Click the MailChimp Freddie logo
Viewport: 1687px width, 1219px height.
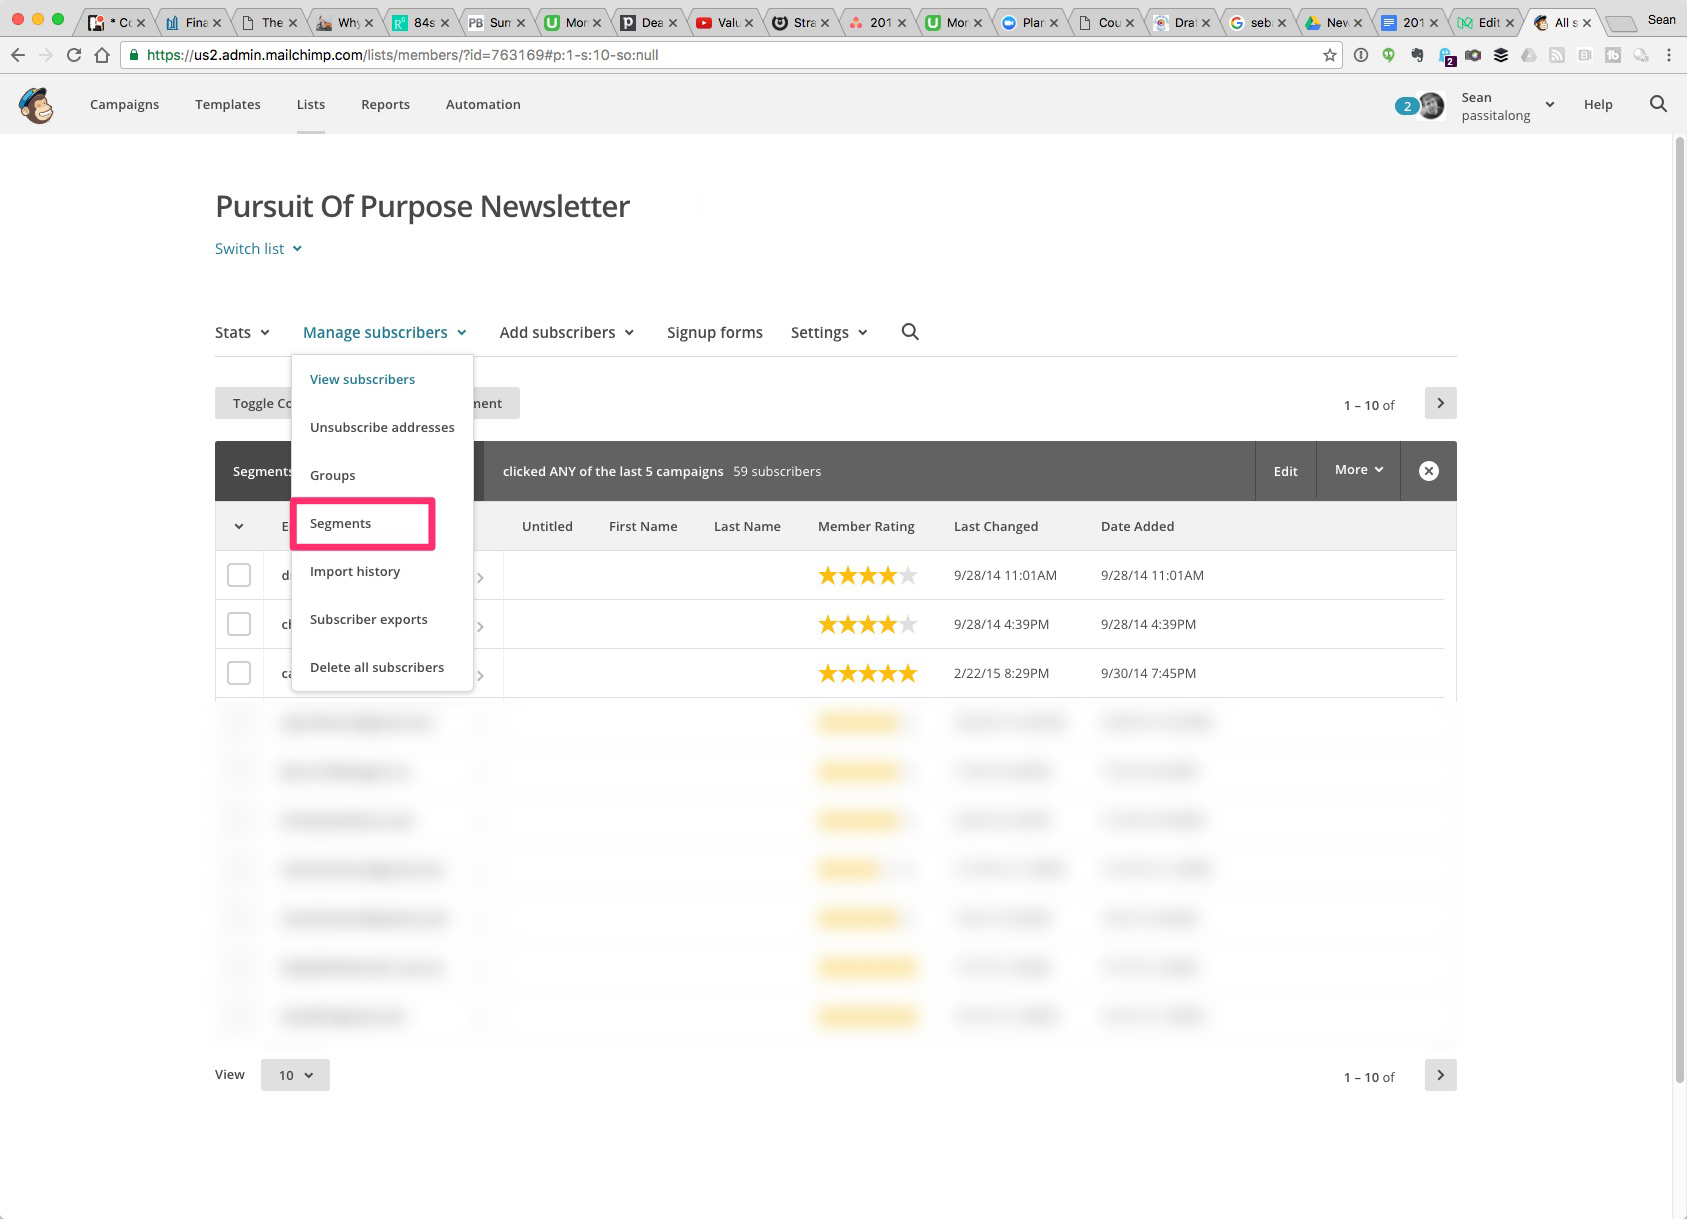37,104
